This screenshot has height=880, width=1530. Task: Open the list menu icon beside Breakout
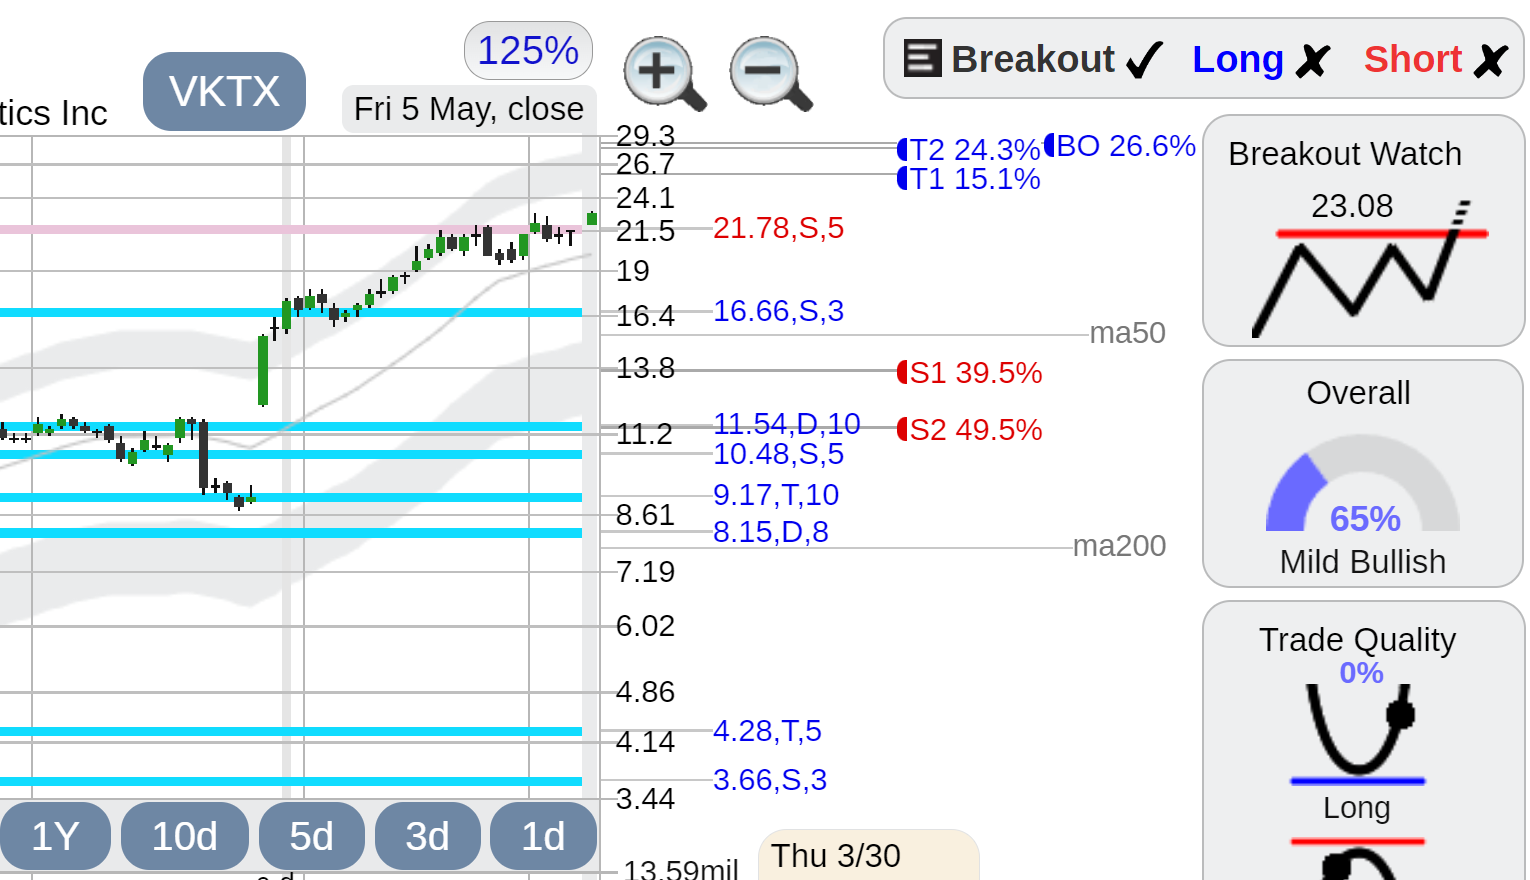coord(922,58)
